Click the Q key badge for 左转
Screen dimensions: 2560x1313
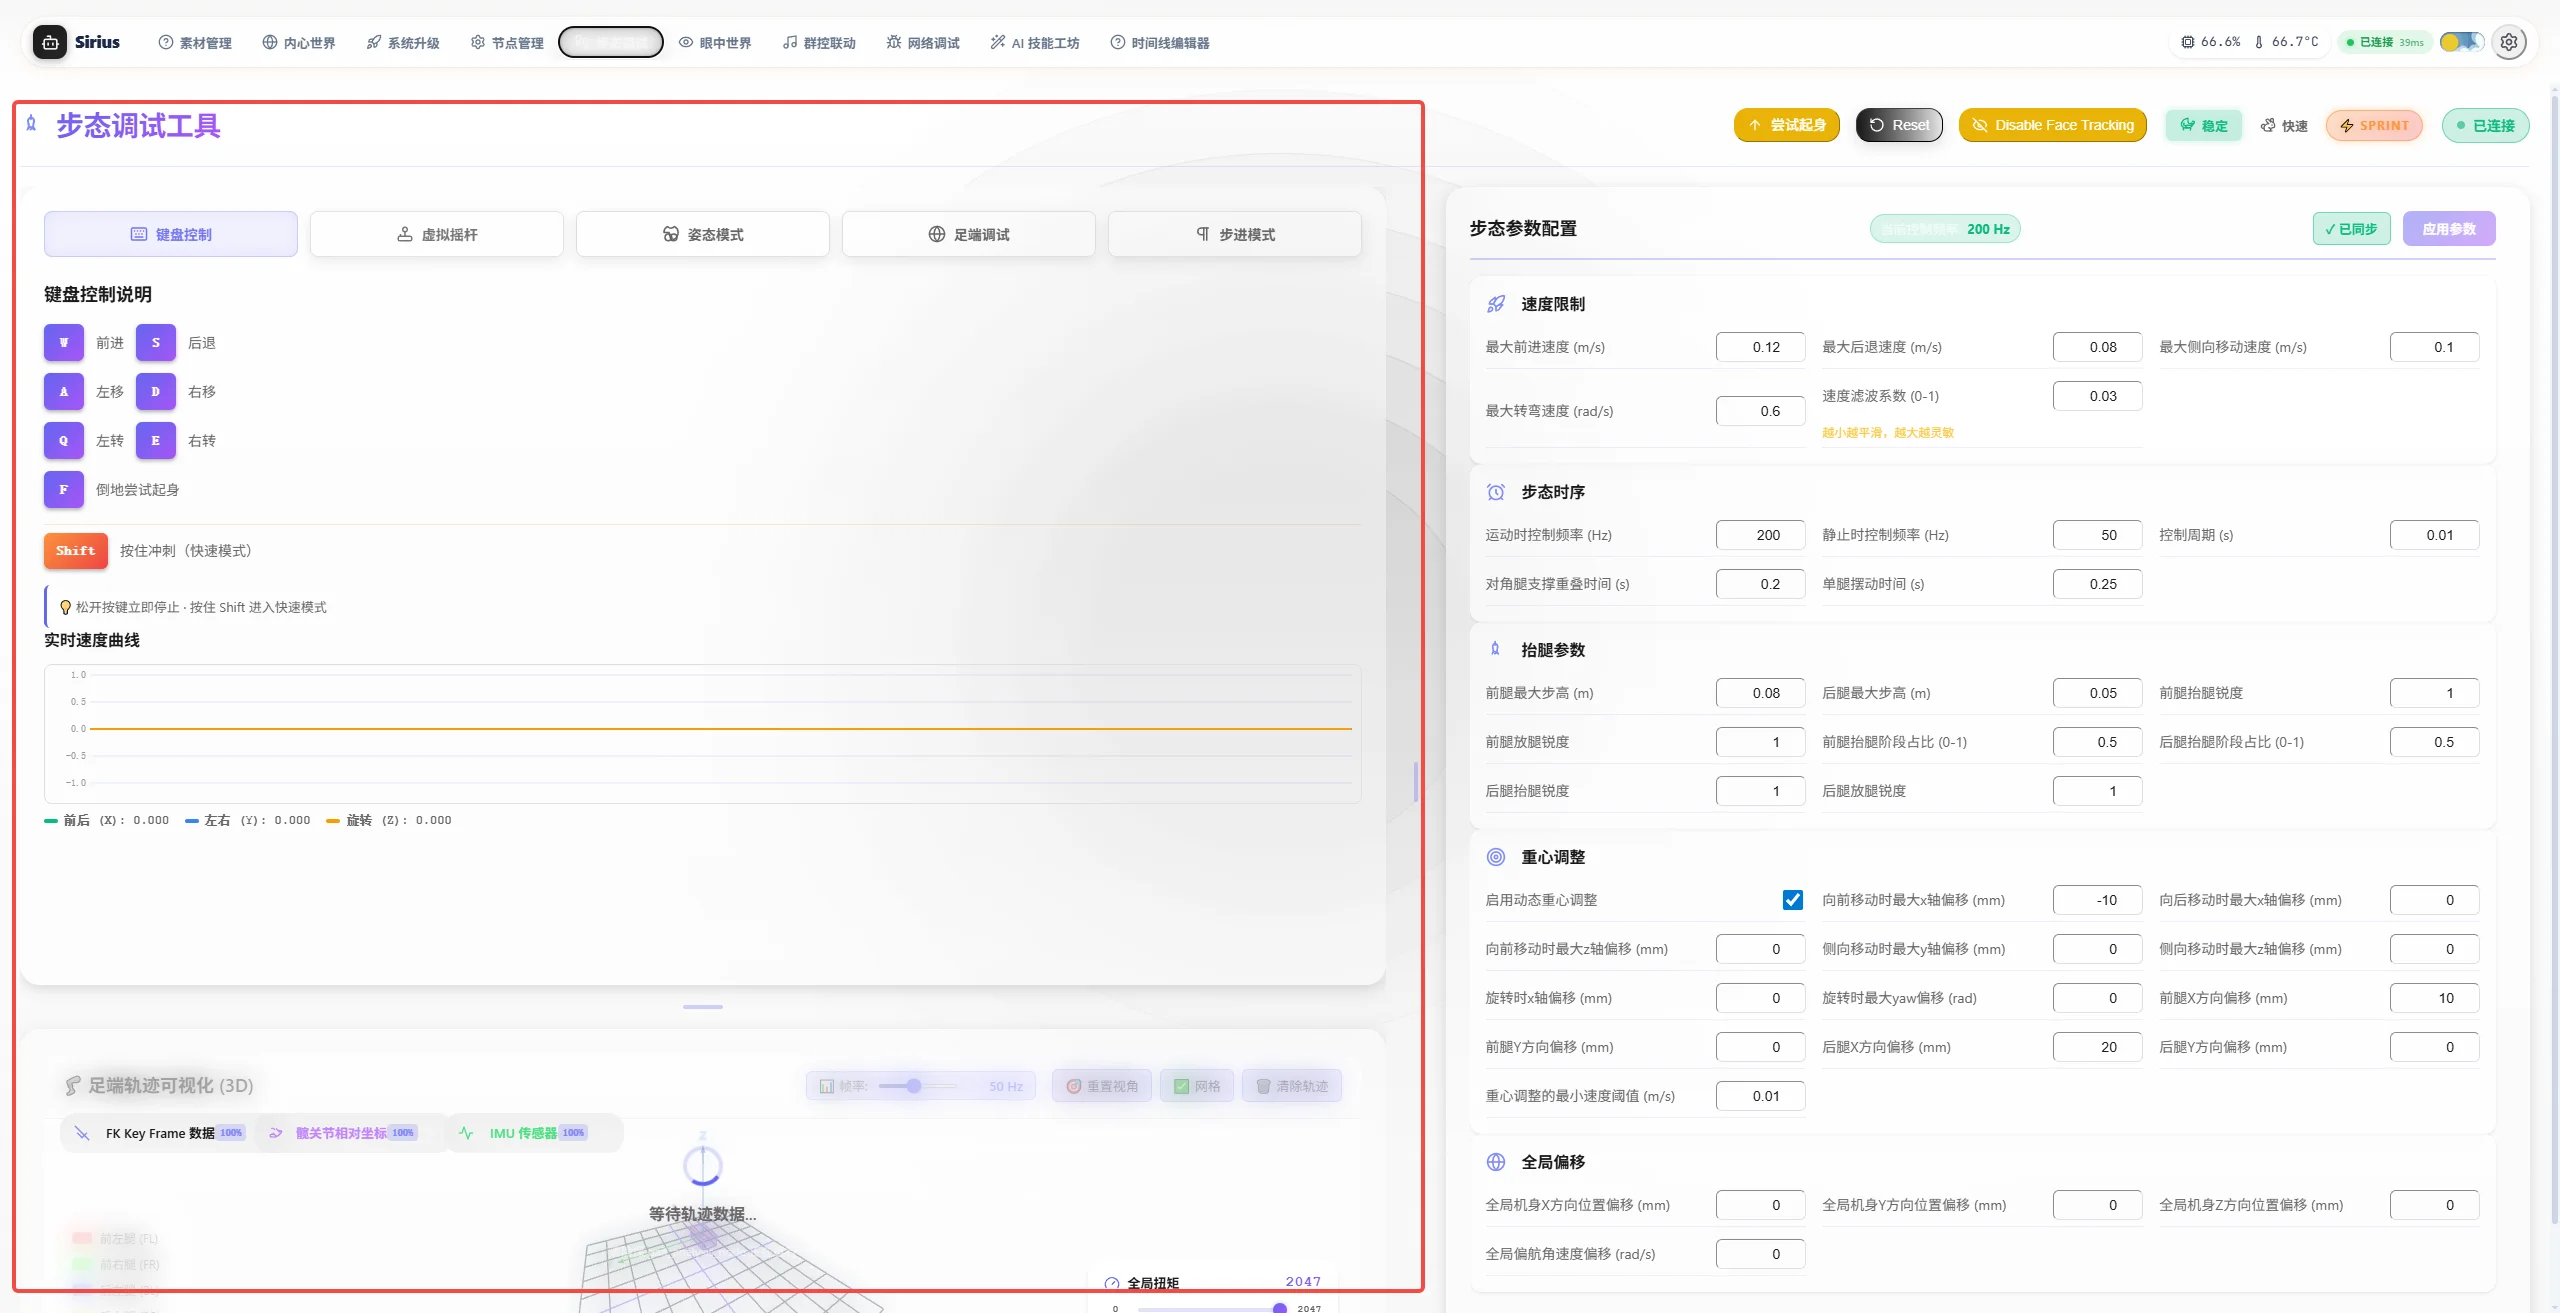pos(64,441)
